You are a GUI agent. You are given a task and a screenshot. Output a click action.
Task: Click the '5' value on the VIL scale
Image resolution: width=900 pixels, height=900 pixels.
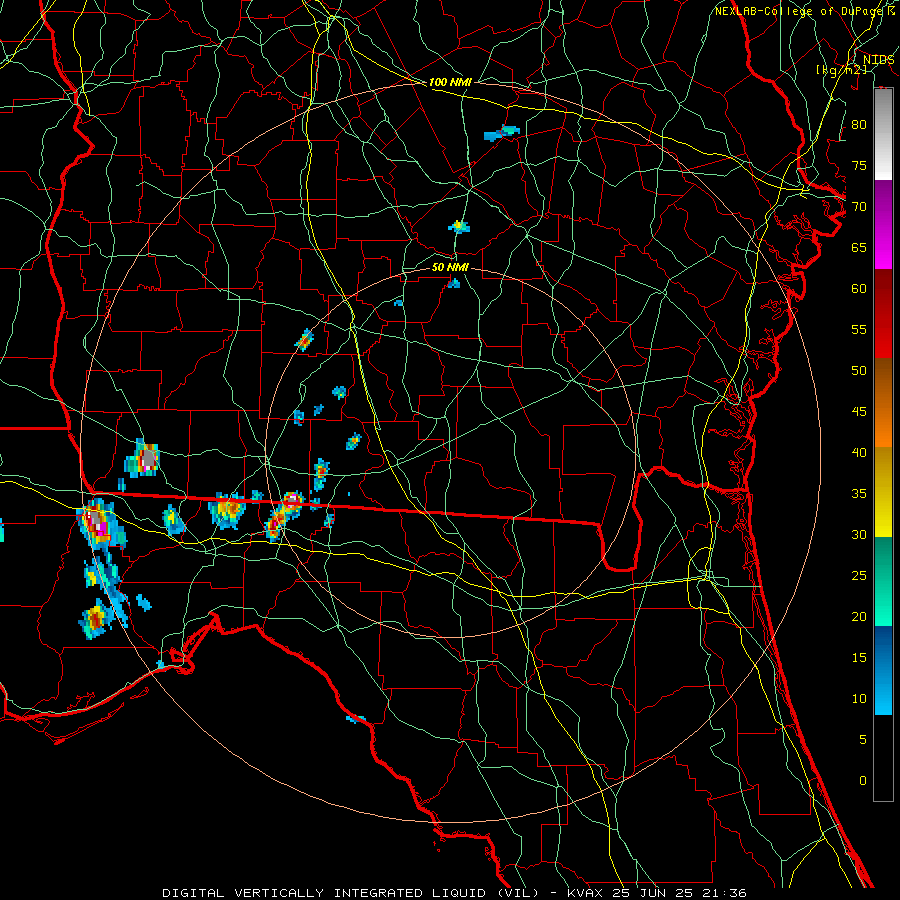863,740
